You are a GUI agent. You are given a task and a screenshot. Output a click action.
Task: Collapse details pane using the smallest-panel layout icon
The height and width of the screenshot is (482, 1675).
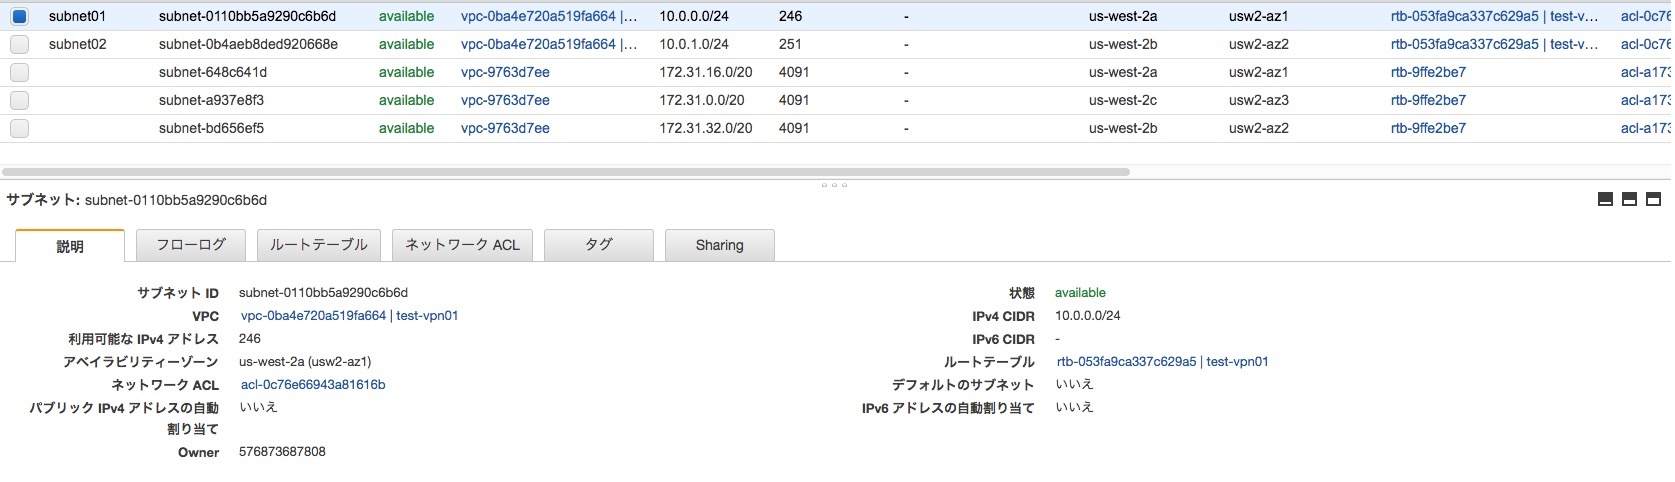(x=1605, y=199)
